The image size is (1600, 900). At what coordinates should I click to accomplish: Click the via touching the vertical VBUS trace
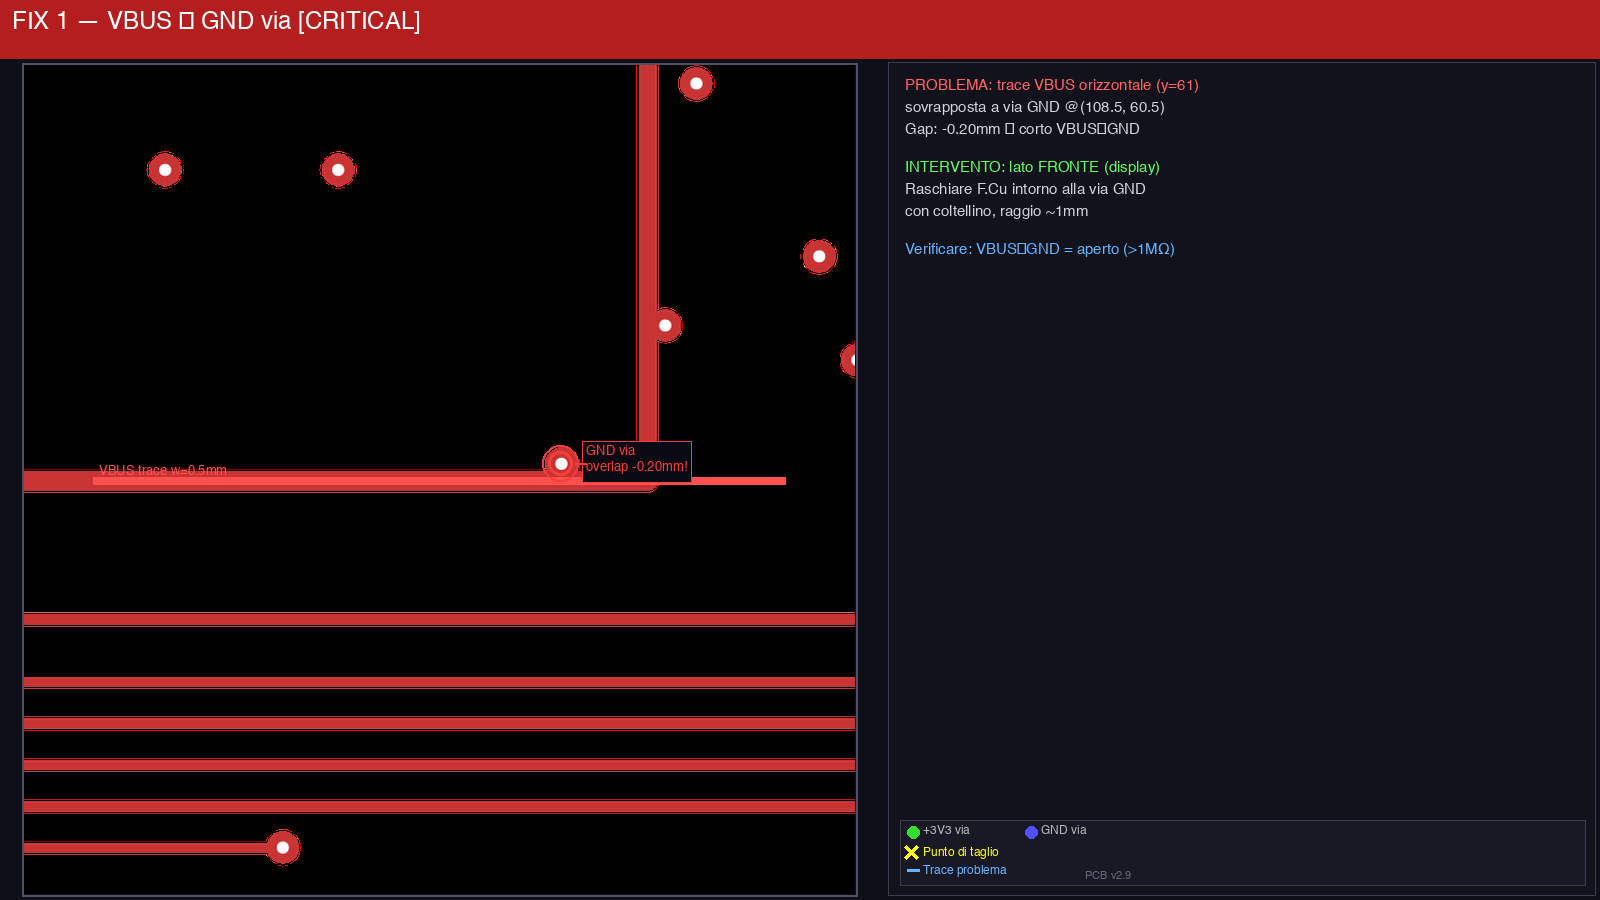coord(665,326)
